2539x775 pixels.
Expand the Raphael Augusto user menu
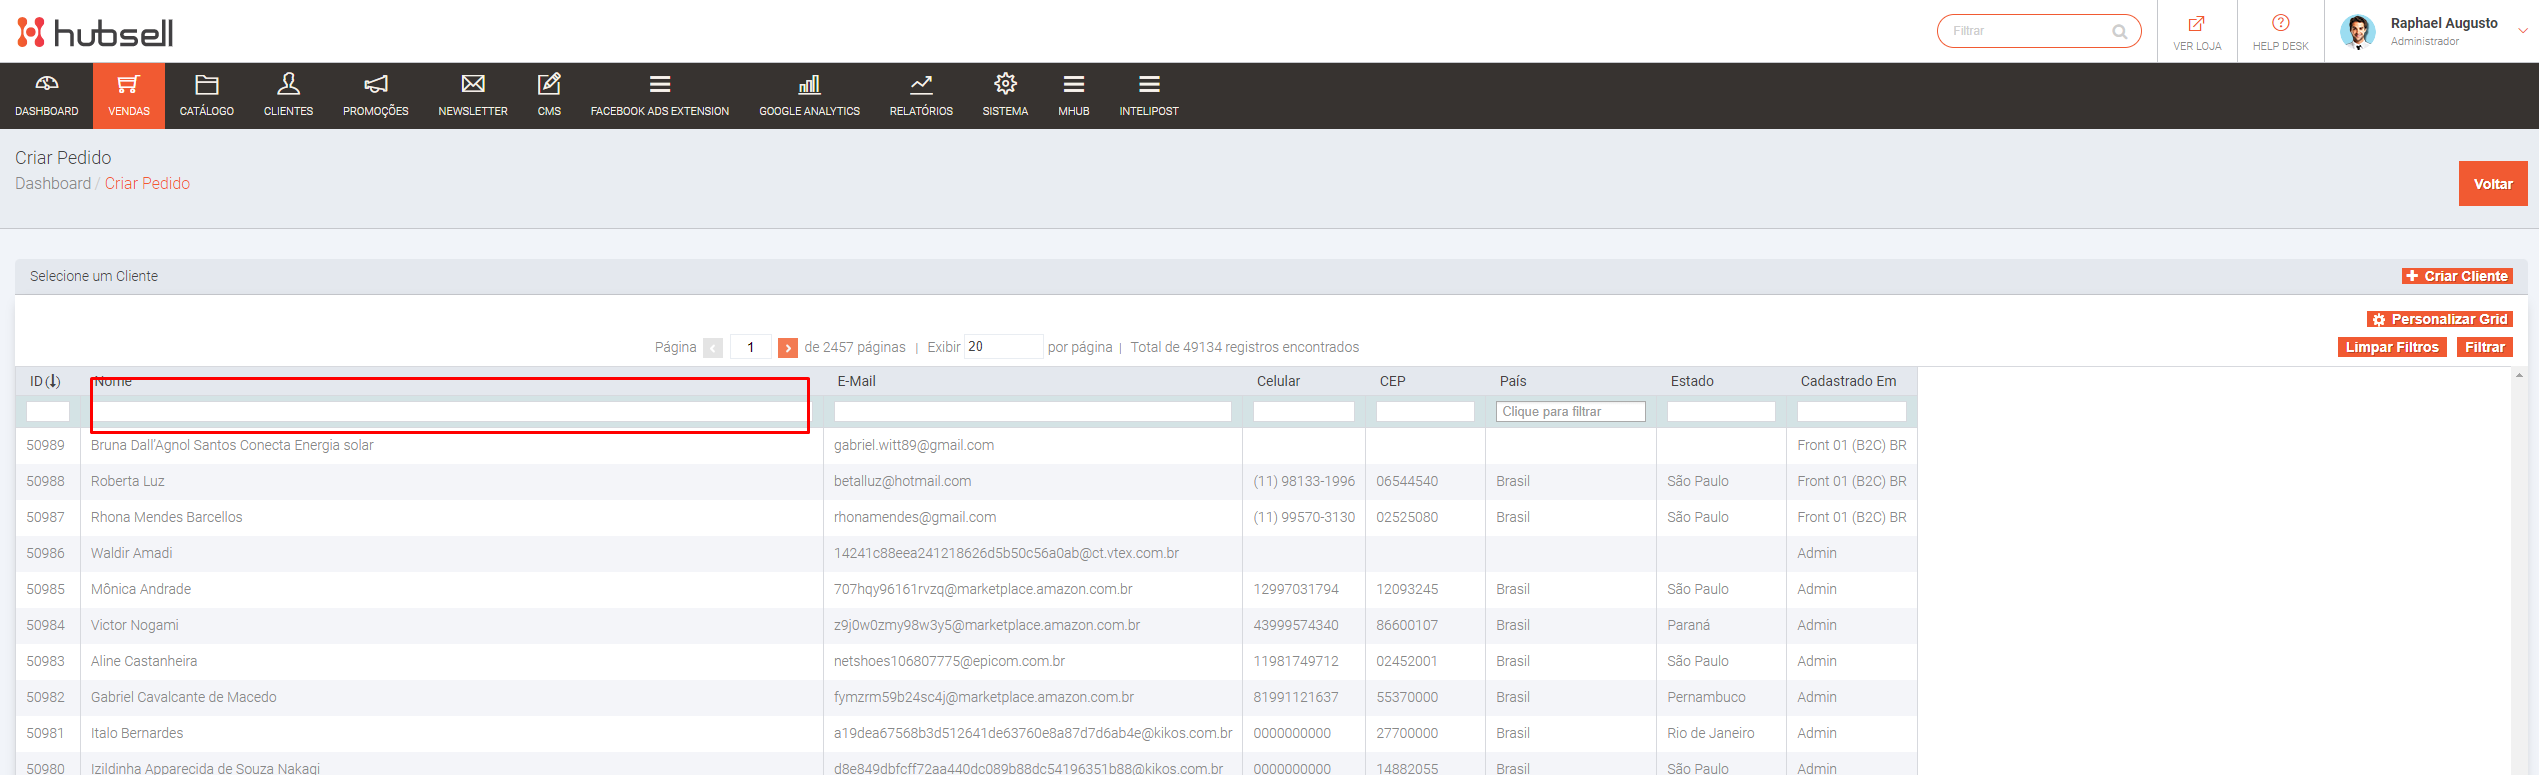(x=2522, y=31)
